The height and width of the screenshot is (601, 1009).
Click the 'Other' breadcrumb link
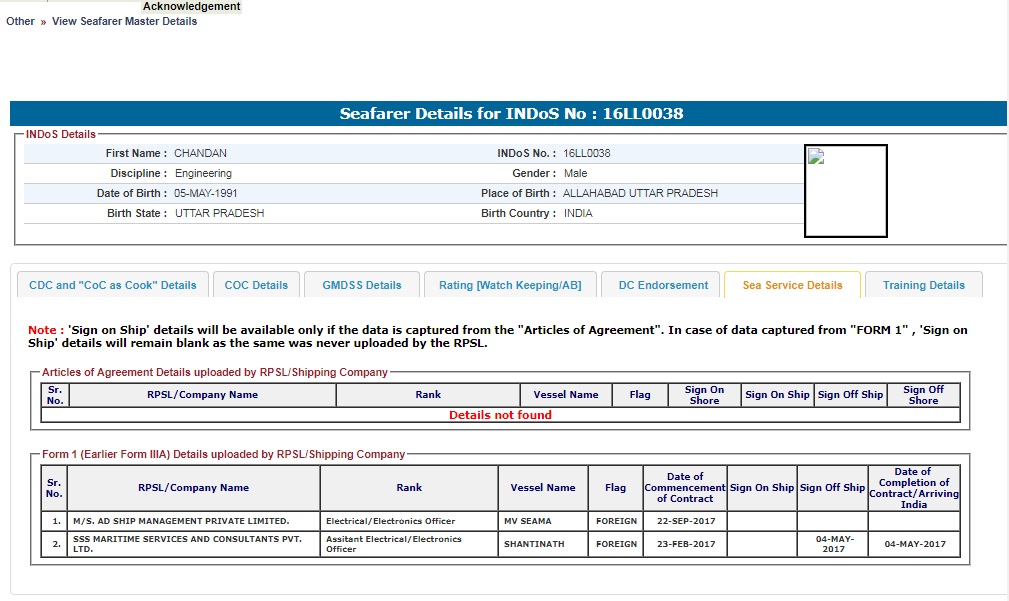coord(20,21)
